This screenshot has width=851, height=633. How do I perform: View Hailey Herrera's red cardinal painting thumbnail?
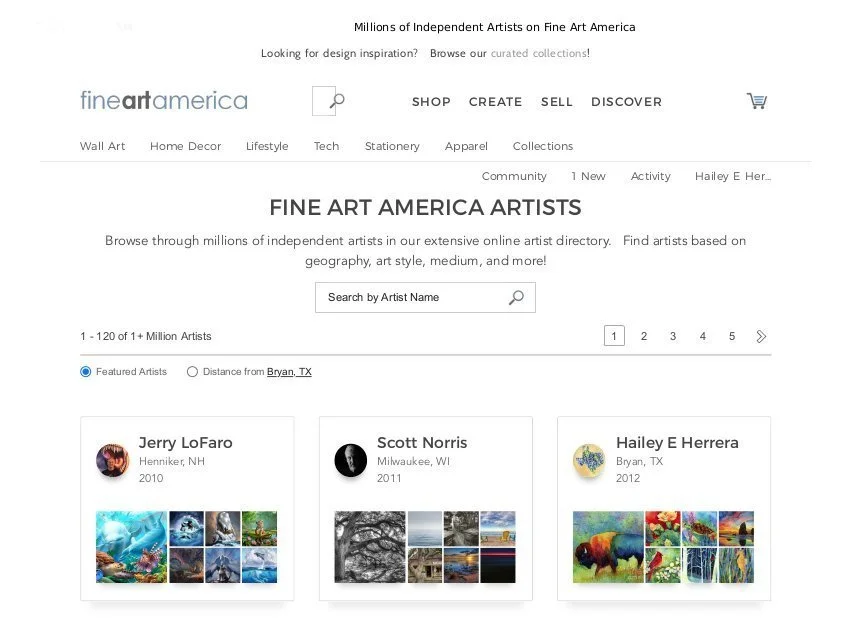point(663,565)
